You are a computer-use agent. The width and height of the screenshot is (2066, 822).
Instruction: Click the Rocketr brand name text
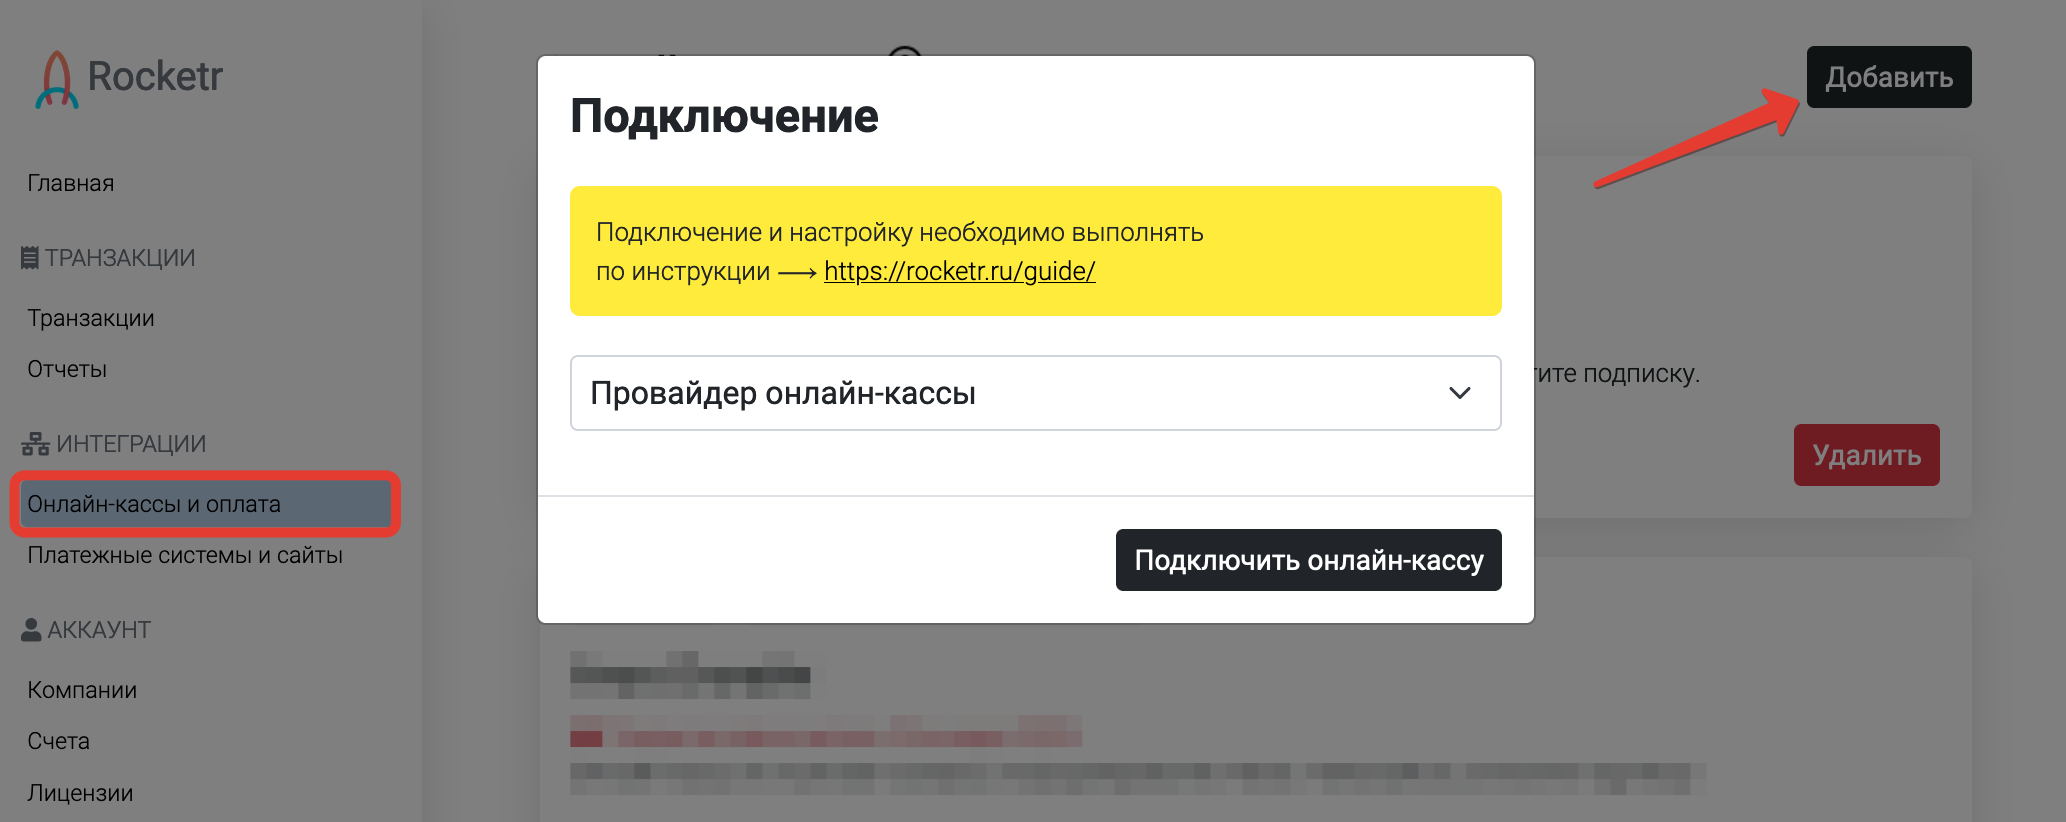155,76
